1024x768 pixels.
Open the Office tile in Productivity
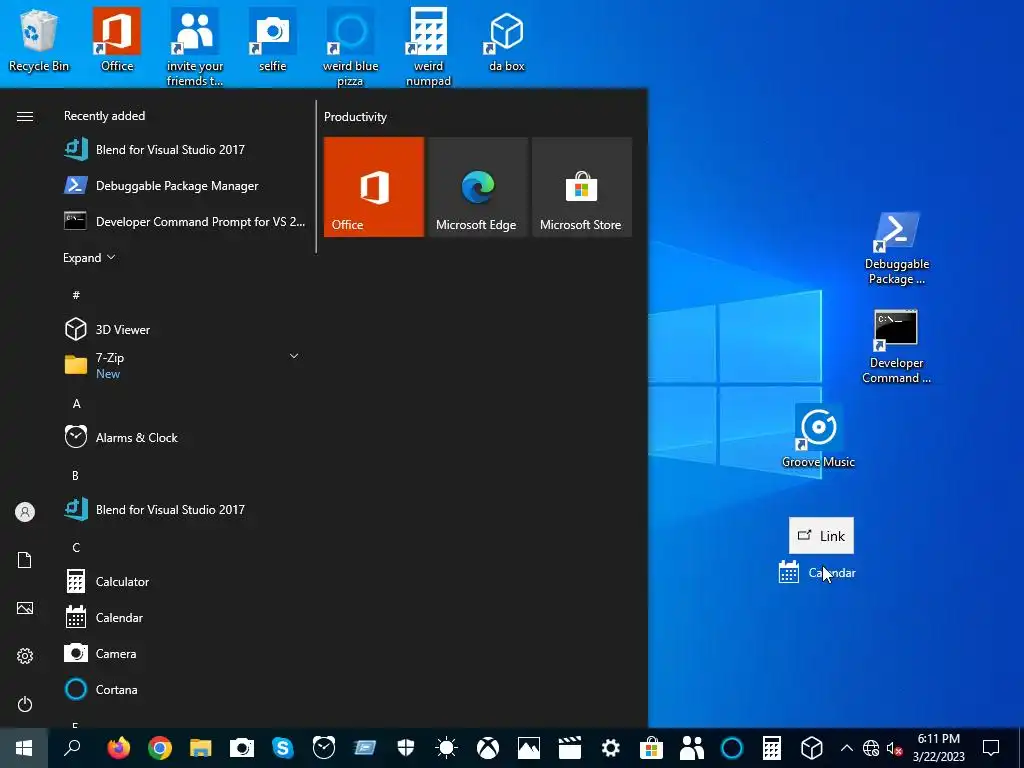[x=374, y=187]
